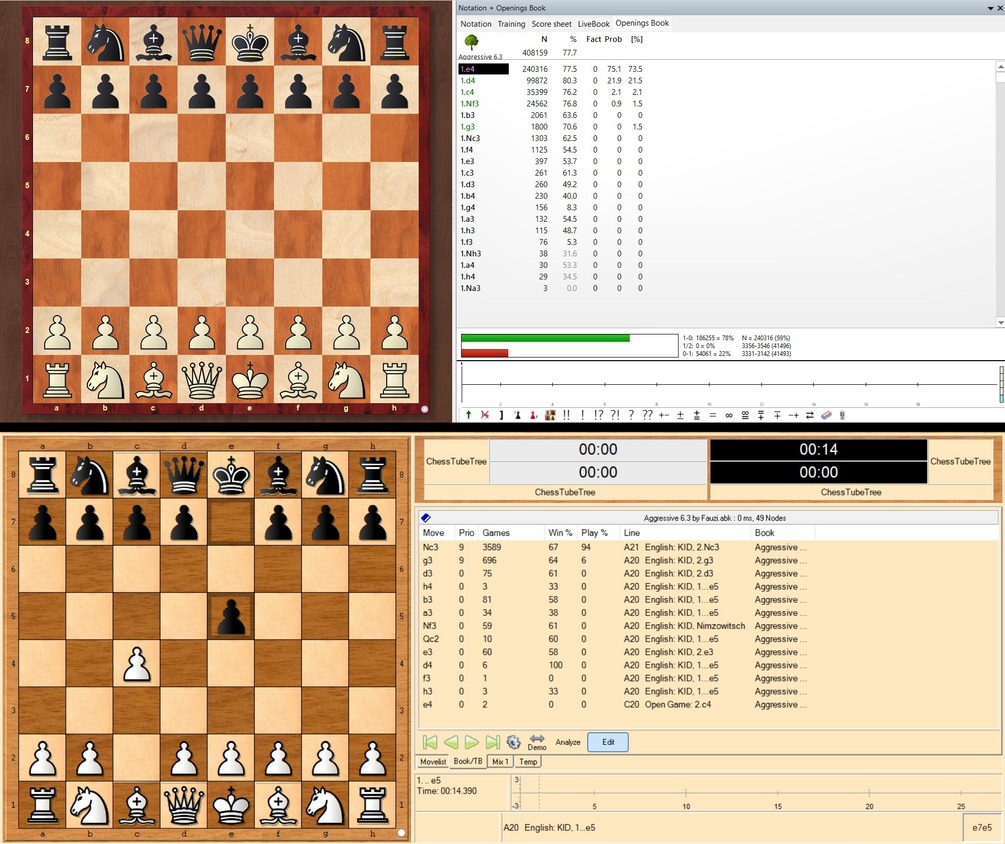
Task: Click the red crossed-out delete variation icon
Action: coord(485,415)
